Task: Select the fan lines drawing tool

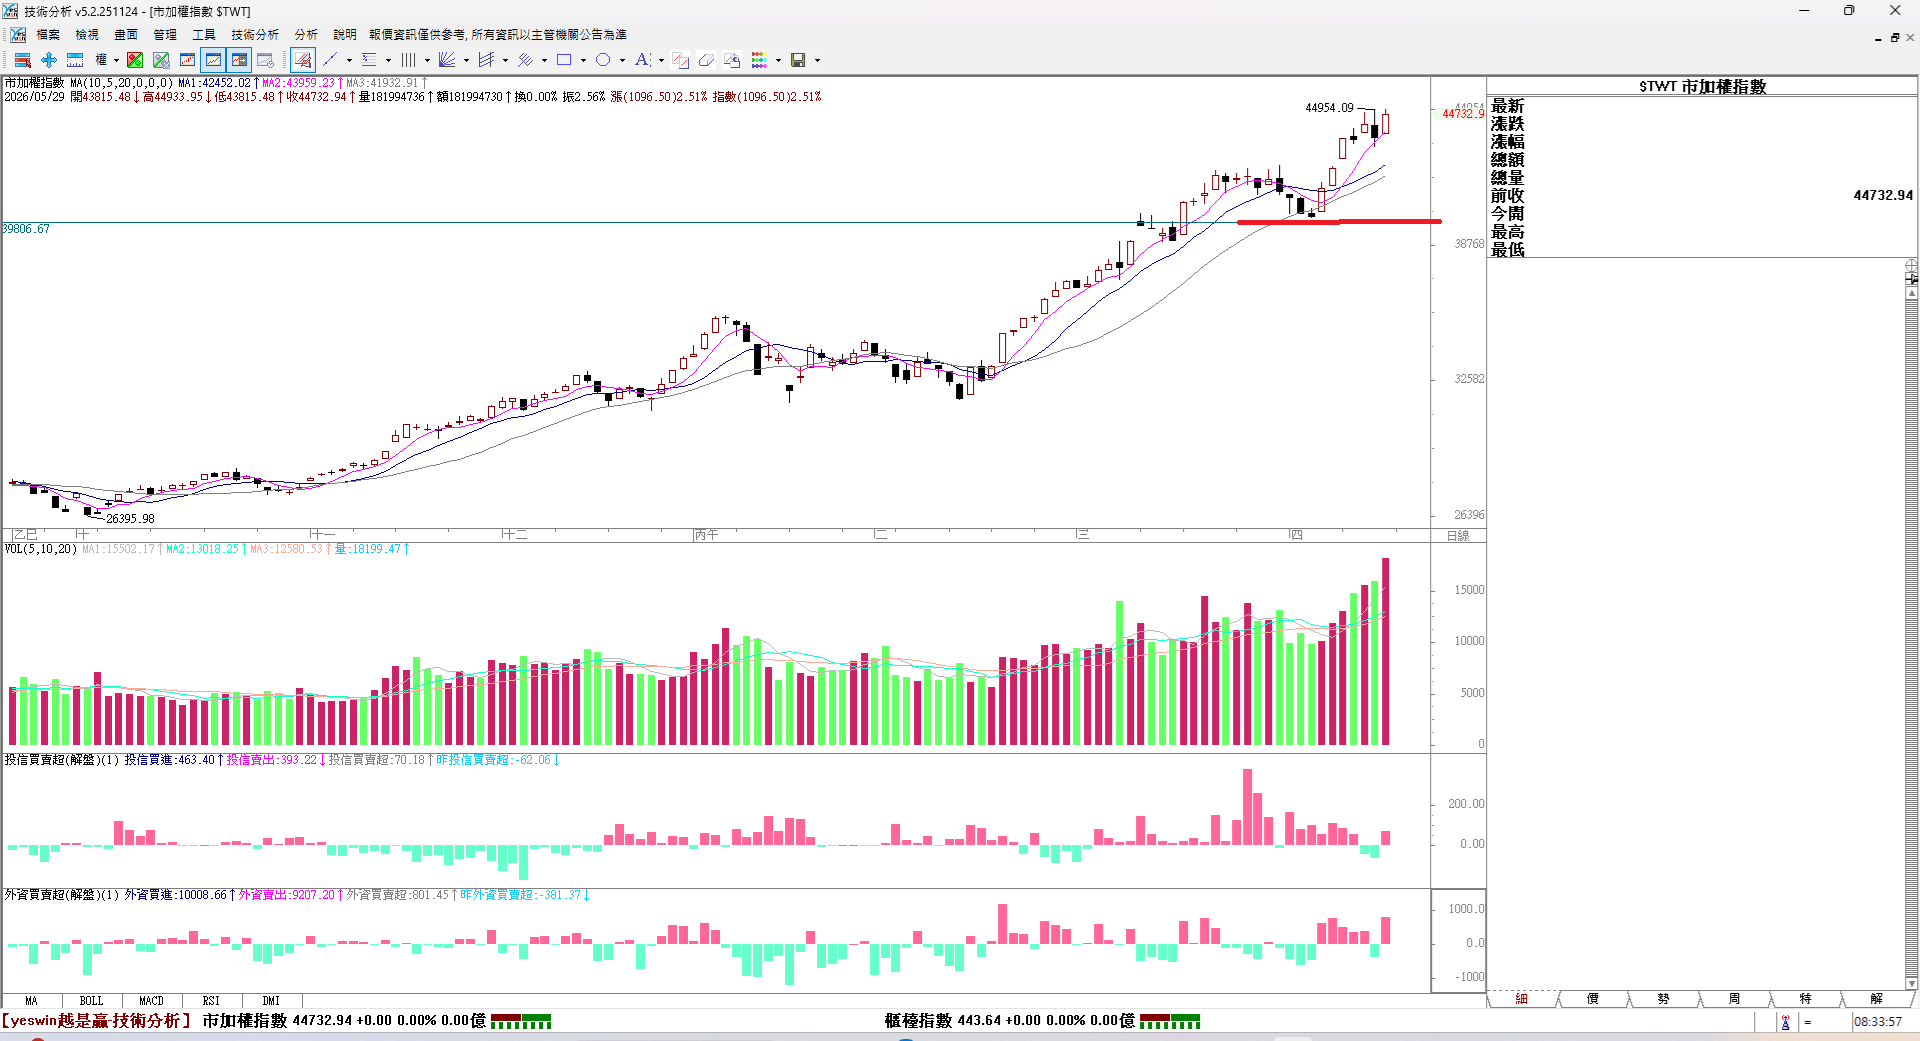Action: [x=447, y=60]
